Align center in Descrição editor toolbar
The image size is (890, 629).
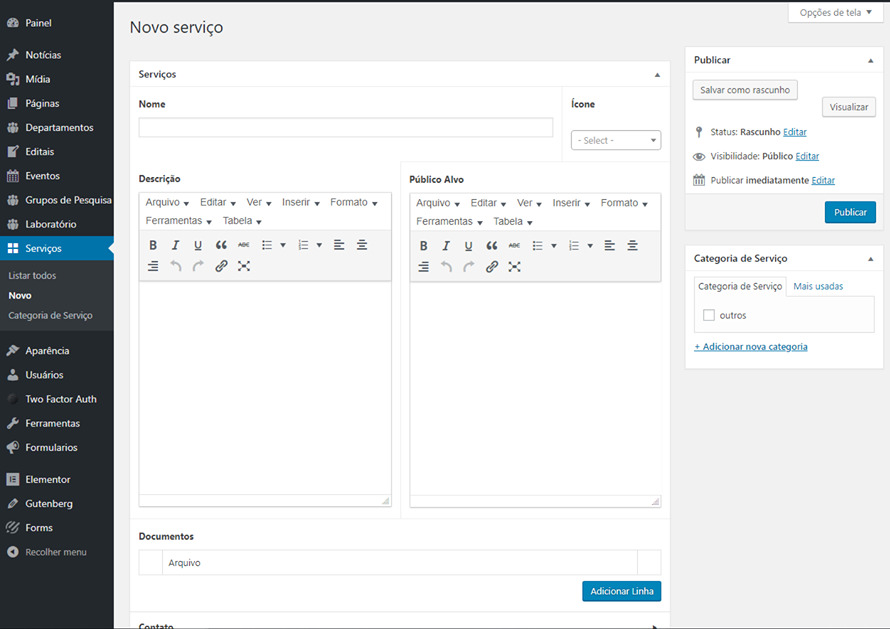(x=362, y=245)
